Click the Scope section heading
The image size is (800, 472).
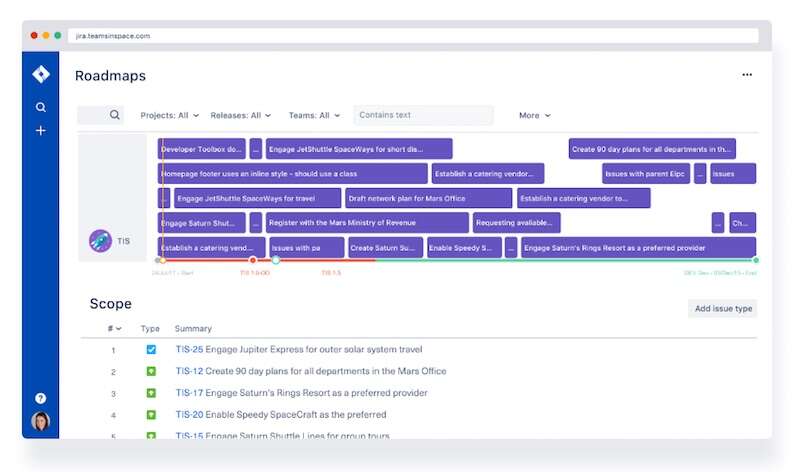point(111,304)
